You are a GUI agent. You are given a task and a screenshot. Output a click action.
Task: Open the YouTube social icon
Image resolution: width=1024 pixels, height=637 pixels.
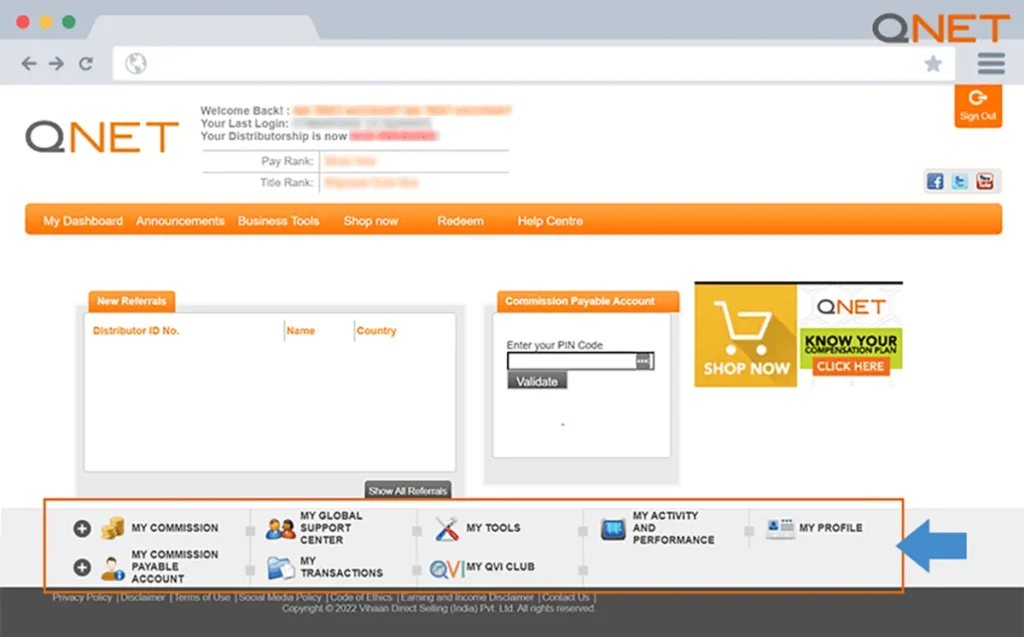click(x=985, y=181)
